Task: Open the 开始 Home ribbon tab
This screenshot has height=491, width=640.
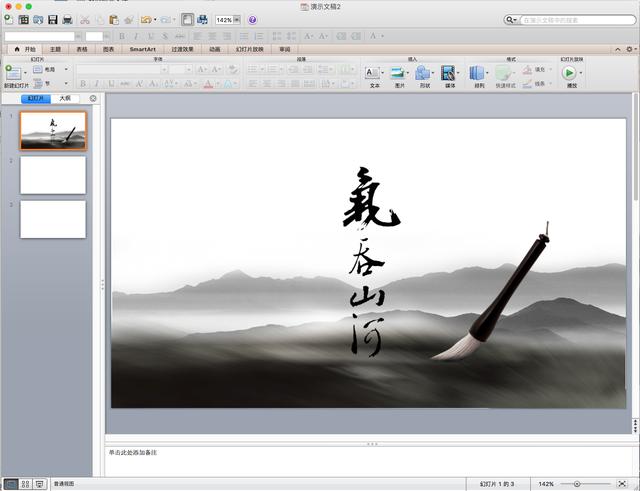Action: click(x=25, y=49)
